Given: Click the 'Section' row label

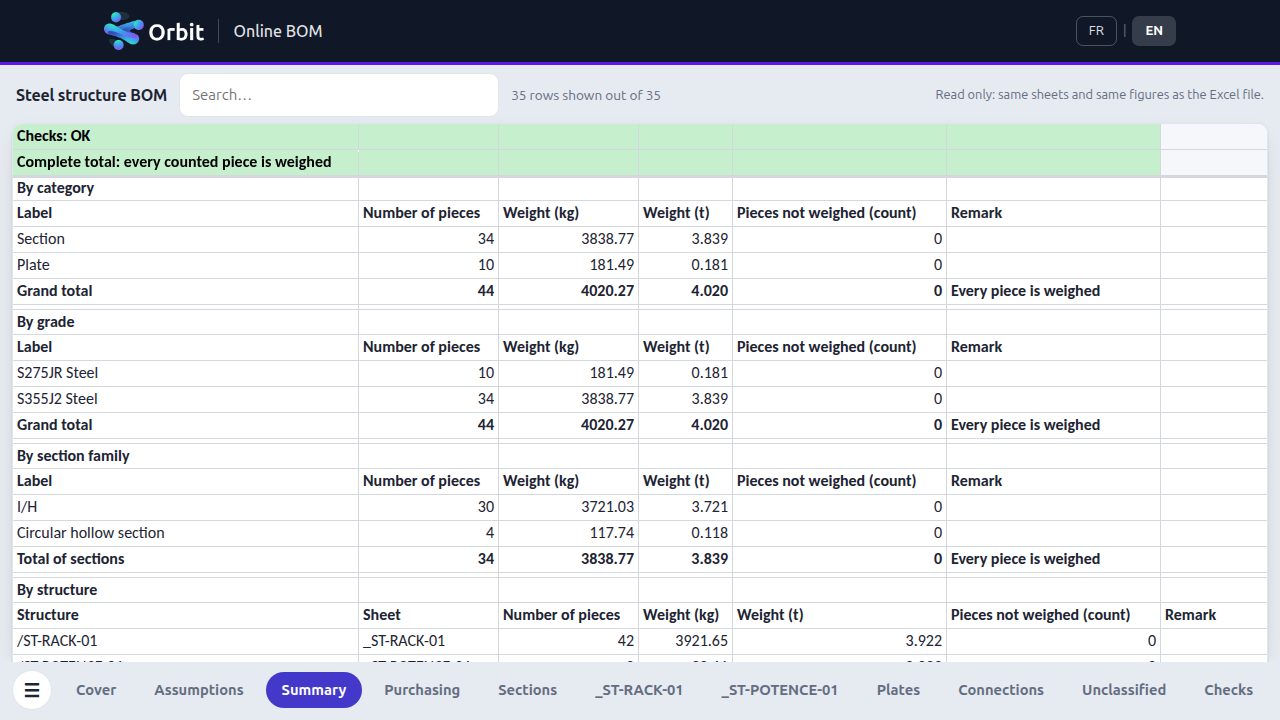Looking at the screenshot, I should coord(186,239).
